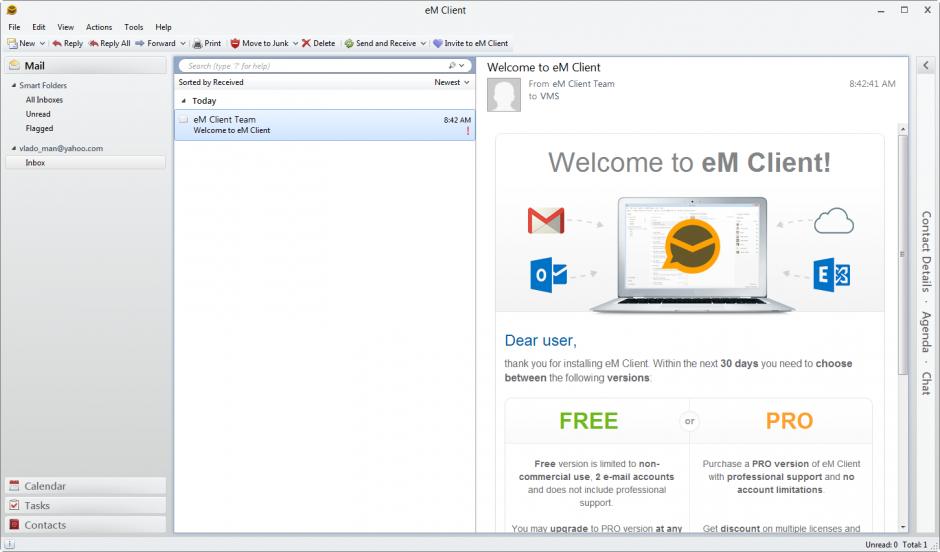Collapse the vlado_man@yahoo.com account
940x552 pixels.
14,148
